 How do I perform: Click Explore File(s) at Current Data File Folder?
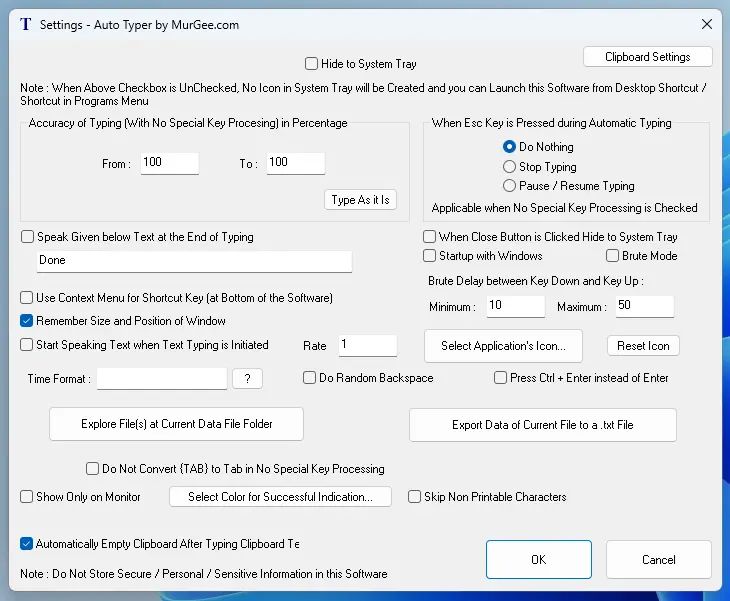pos(176,424)
